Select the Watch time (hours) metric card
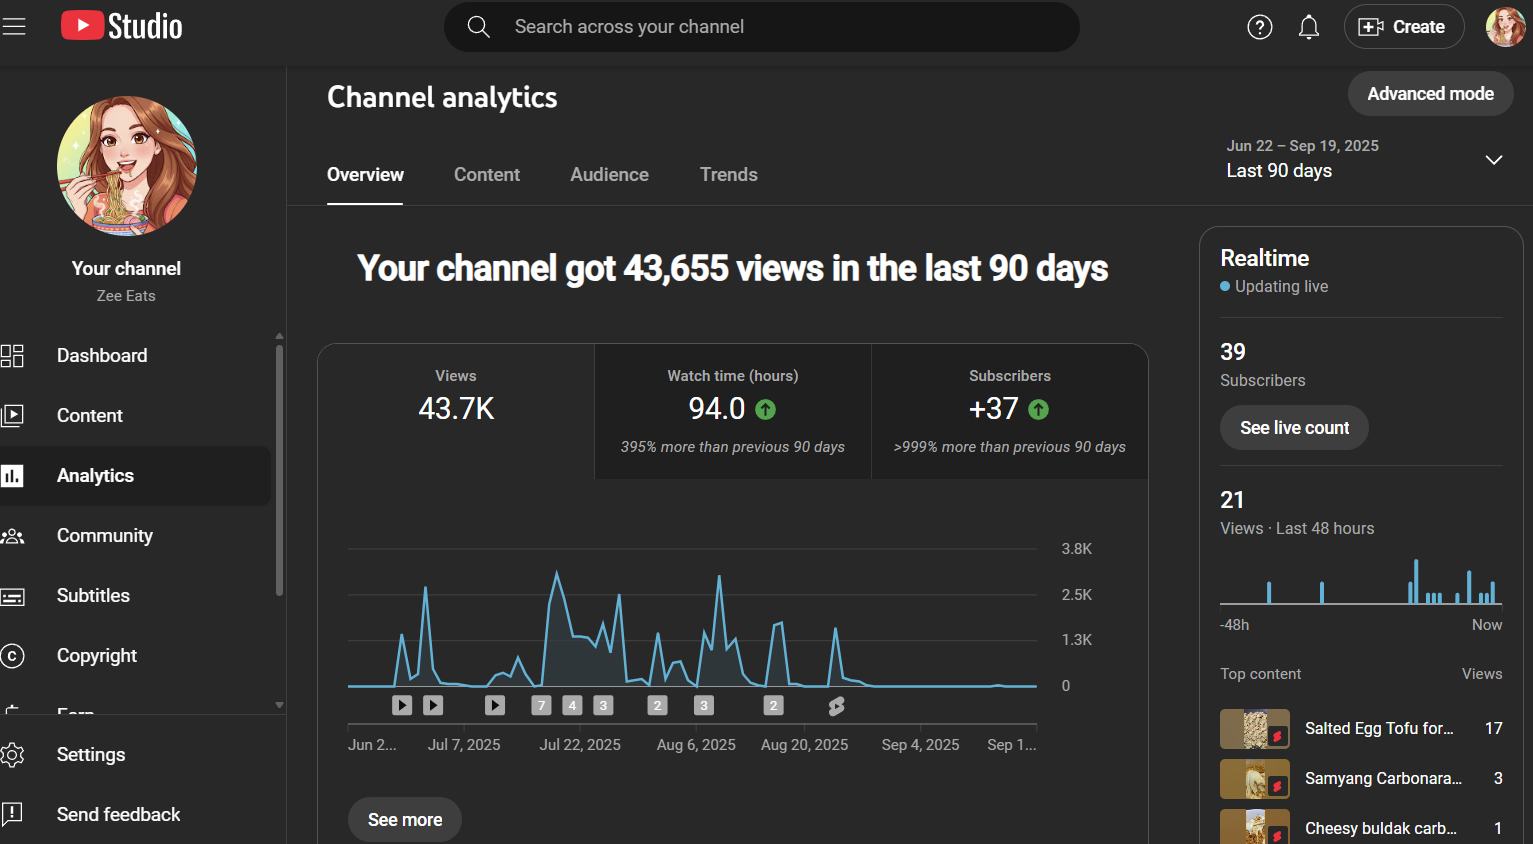Screen dimensions: 1533x844 click(x=732, y=411)
